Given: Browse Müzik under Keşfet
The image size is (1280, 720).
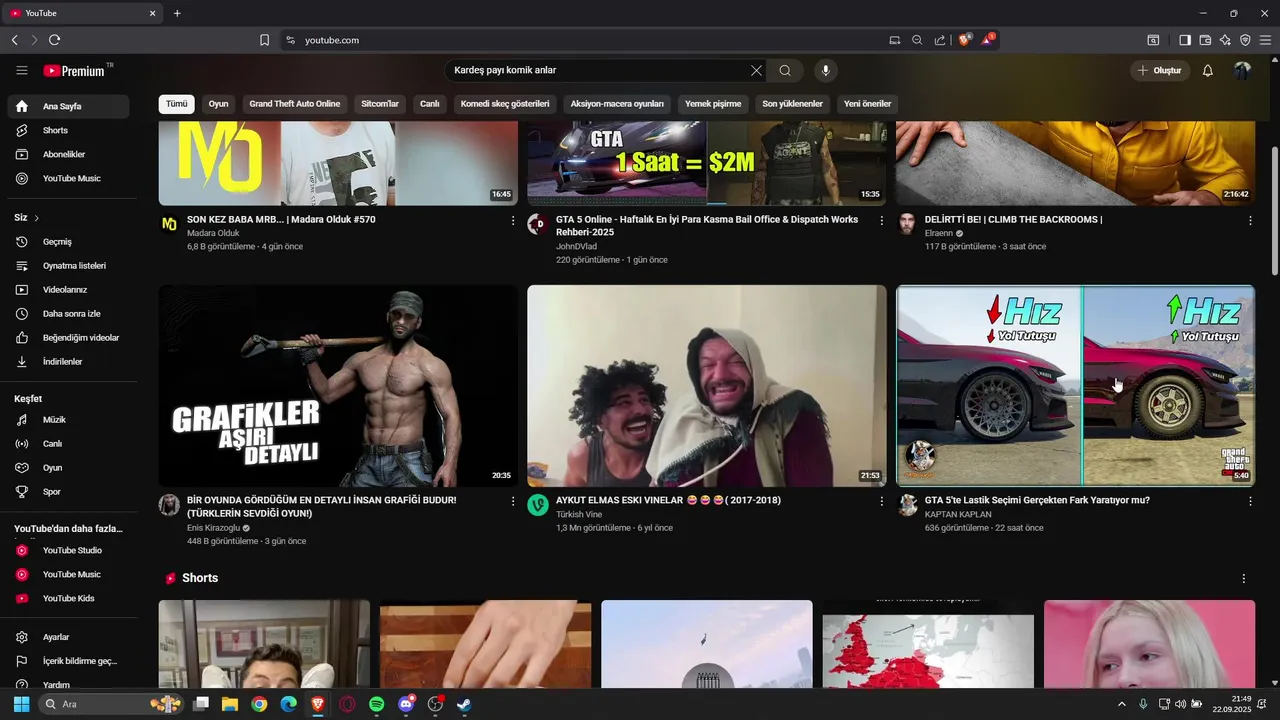Looking at the screenshot, I should 69,420.
